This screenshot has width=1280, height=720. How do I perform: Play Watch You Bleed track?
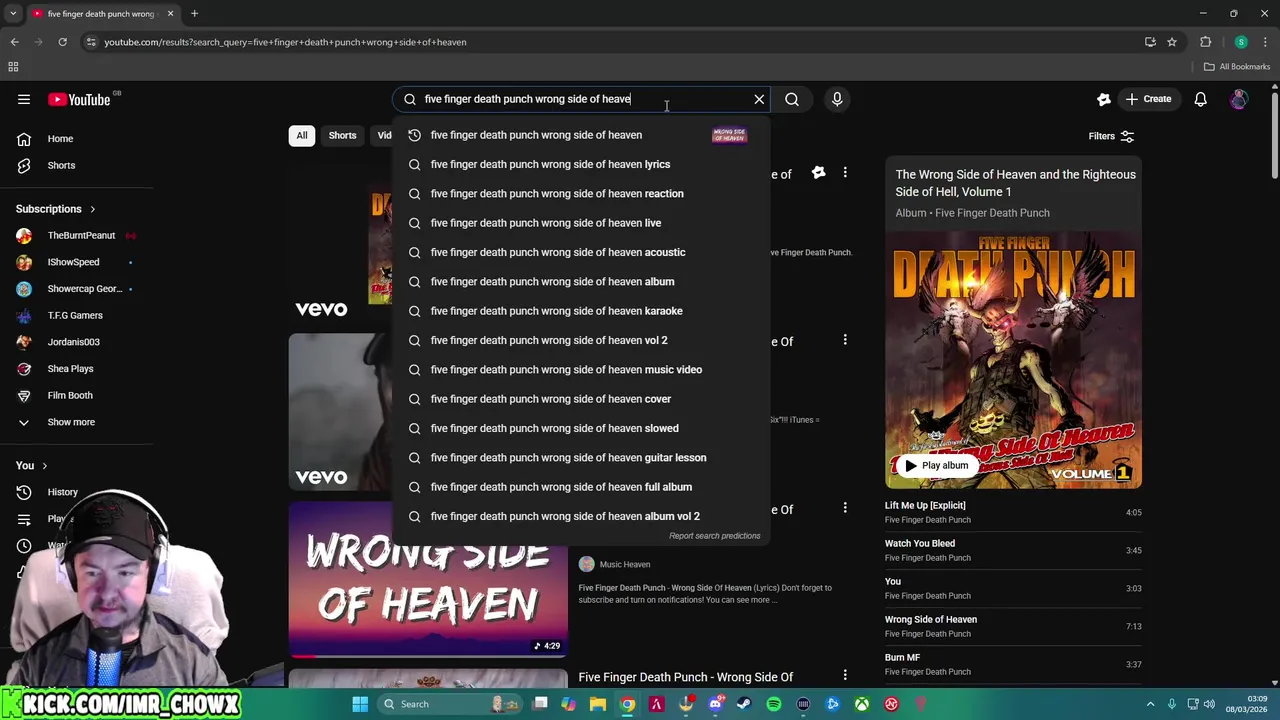(x=1013, y=550)
